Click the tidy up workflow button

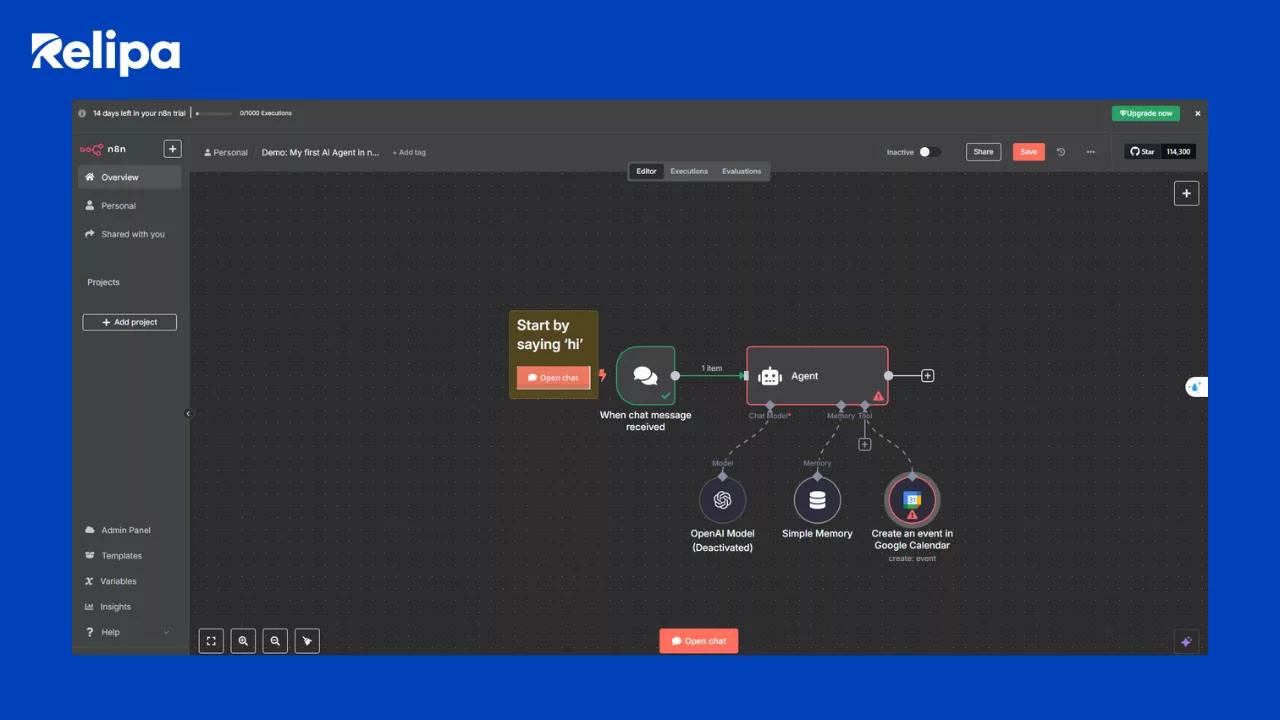(x=307, y=641)
